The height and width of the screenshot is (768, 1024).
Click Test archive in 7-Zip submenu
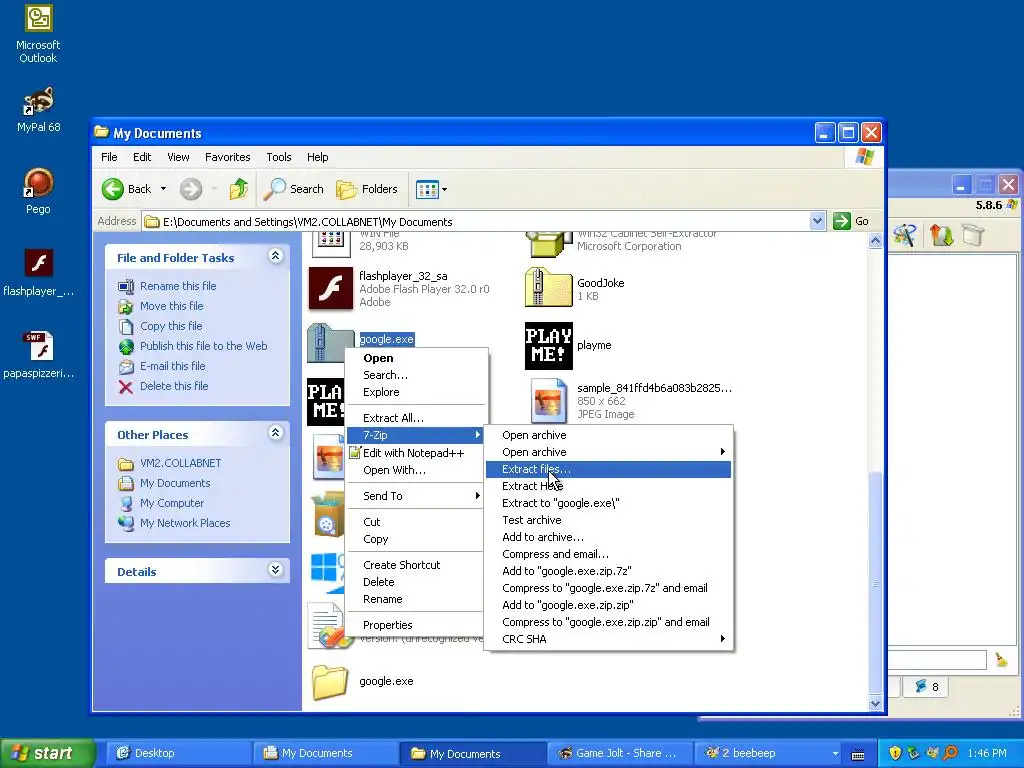point(608,520)
